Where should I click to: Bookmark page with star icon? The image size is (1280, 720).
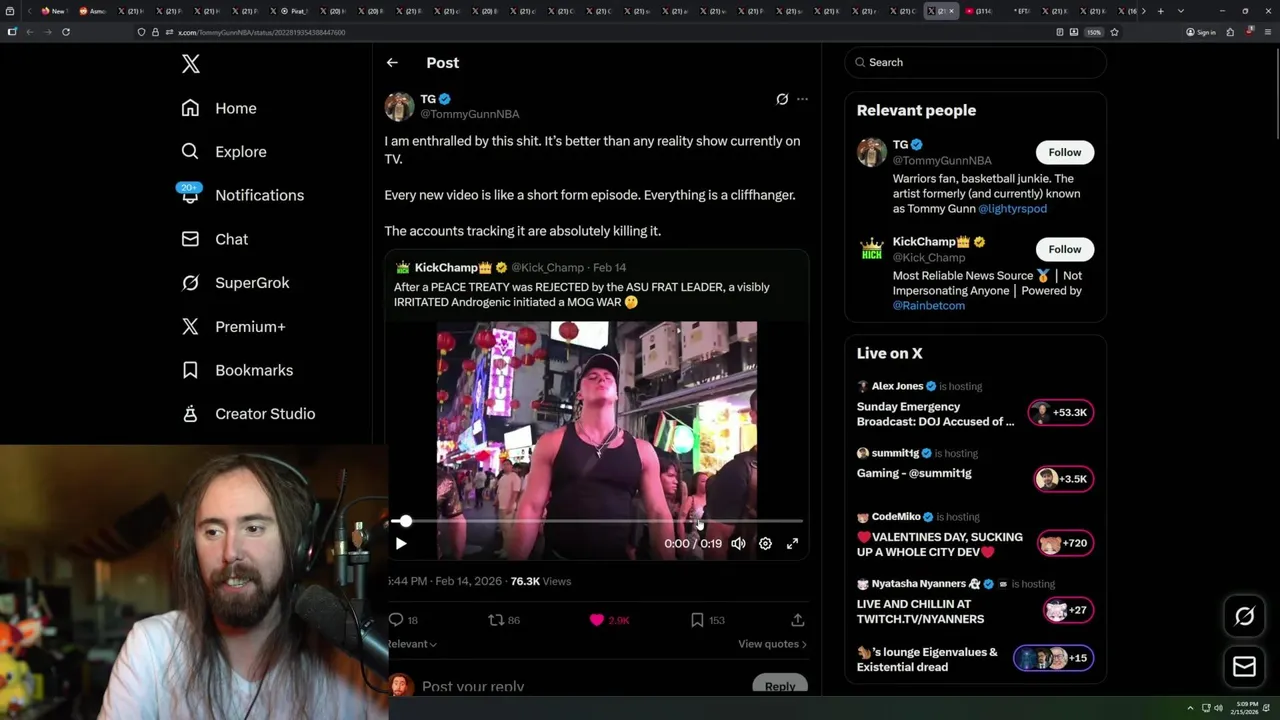pyautogui.click(x=1114, y=32)
